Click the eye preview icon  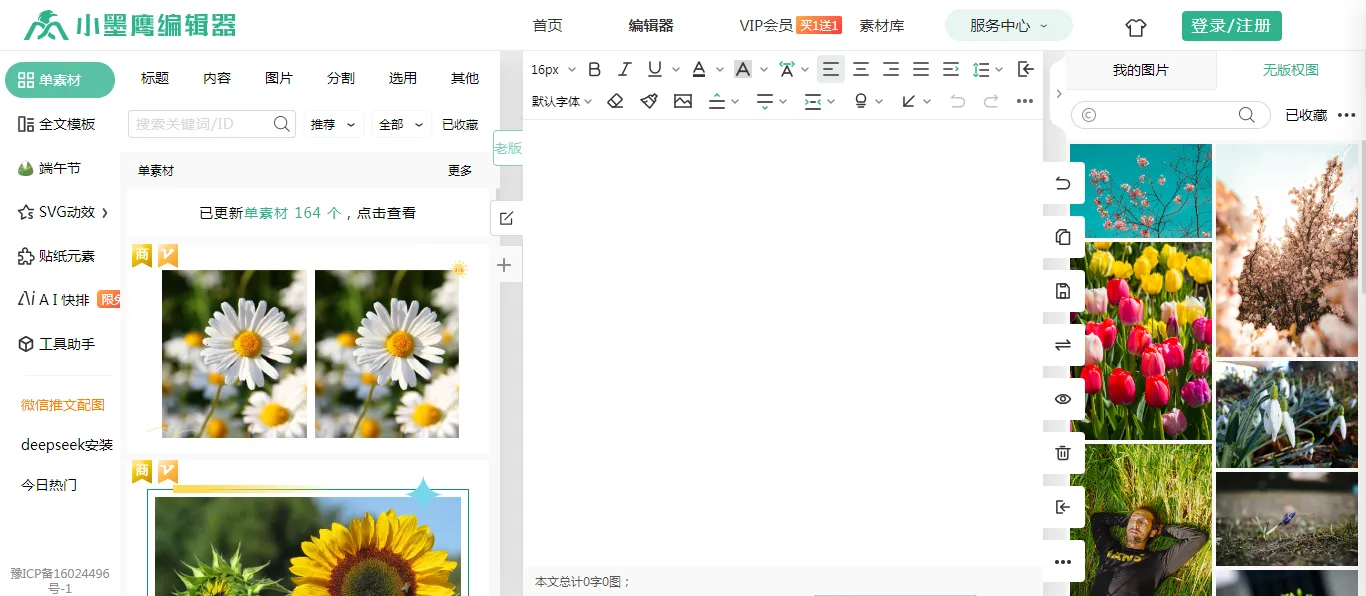[x=1063, y=399]
